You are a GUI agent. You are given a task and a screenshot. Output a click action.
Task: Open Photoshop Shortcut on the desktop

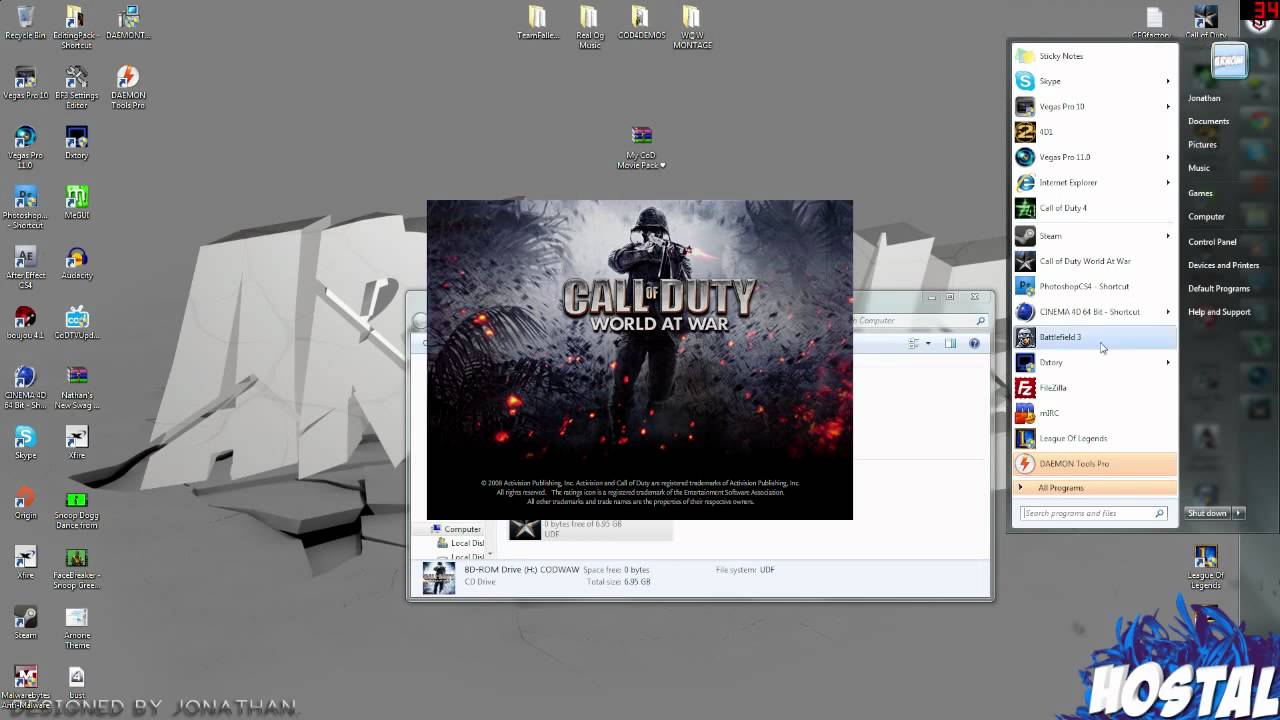[x=25, y=207]
